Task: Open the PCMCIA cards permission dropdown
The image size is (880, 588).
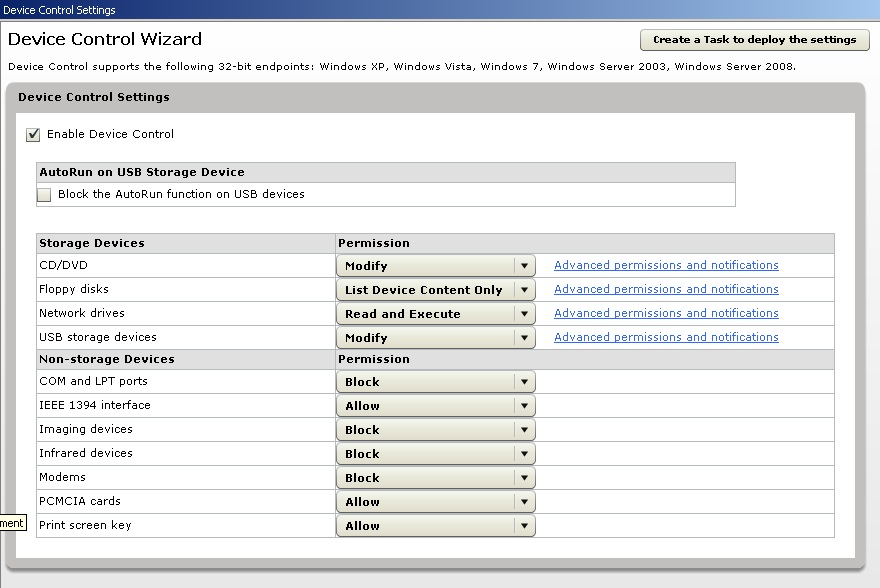Action: 525,501
